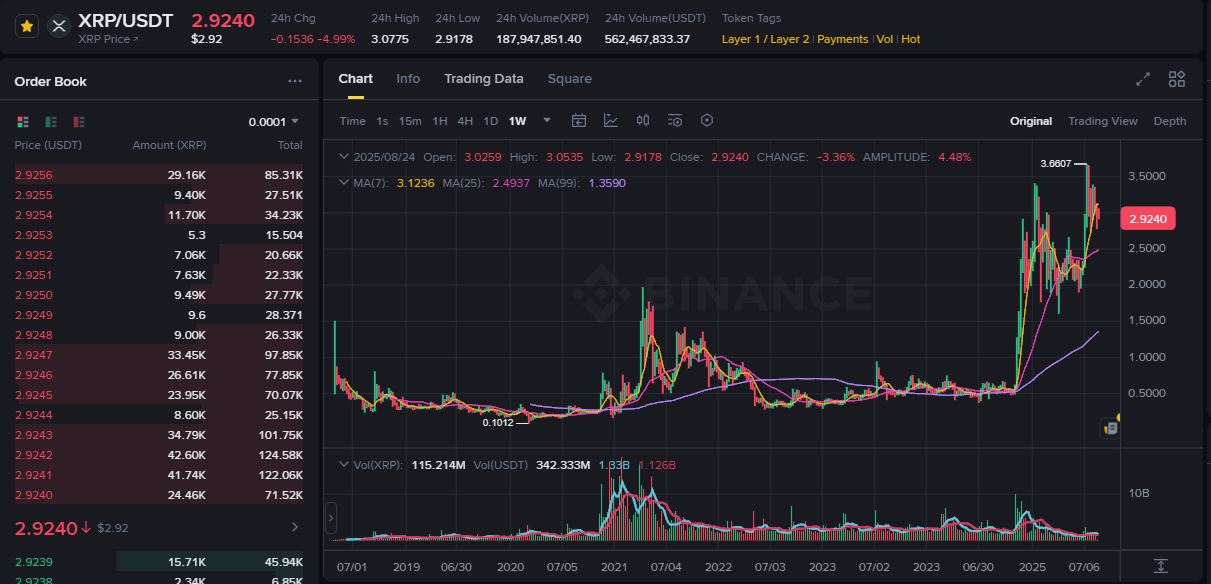Open the 0.0001 price precision dropdown

pyautogui.click(x=274, y=122)
